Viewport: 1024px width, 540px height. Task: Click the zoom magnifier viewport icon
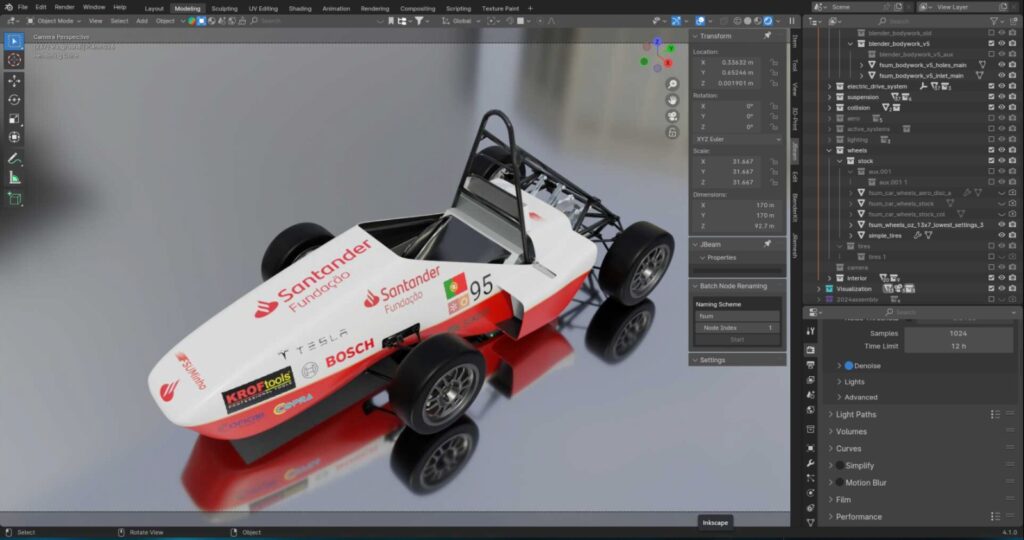[672, 84]
